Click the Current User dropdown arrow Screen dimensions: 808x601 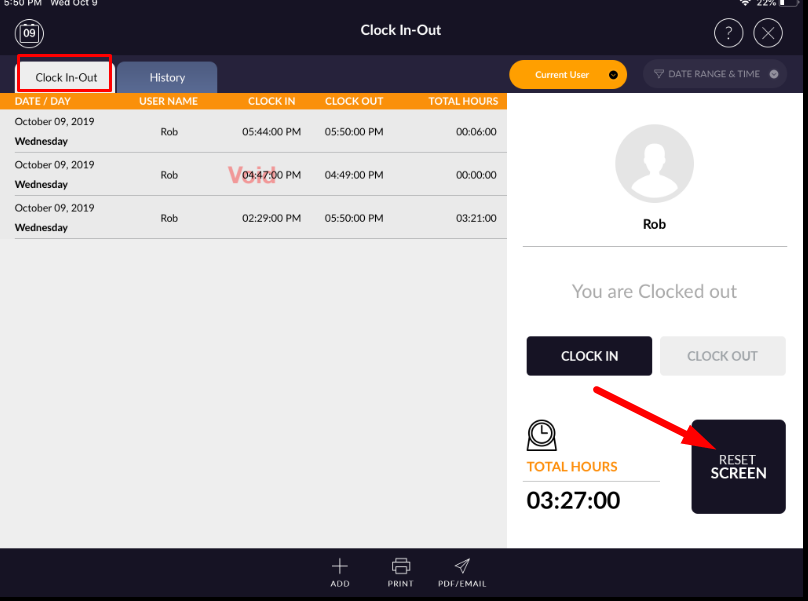(x=613, y=75)
